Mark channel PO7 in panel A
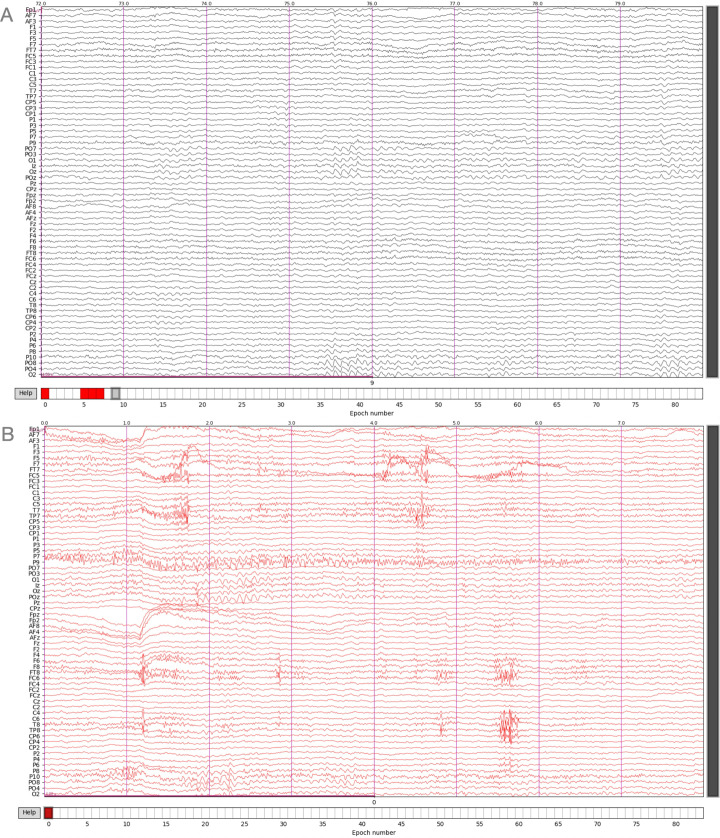Viewport: 720px width, 838px height. [30, 149]
